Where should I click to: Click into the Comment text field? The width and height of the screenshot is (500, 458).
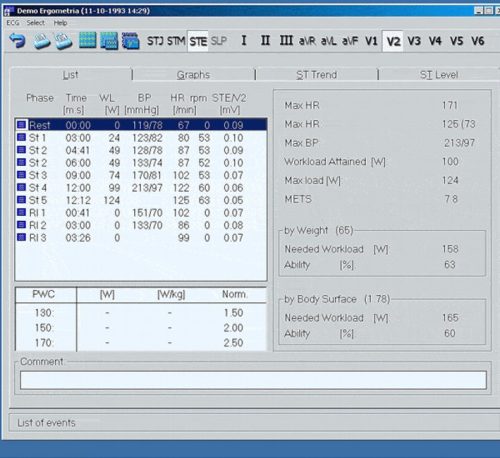253,380
